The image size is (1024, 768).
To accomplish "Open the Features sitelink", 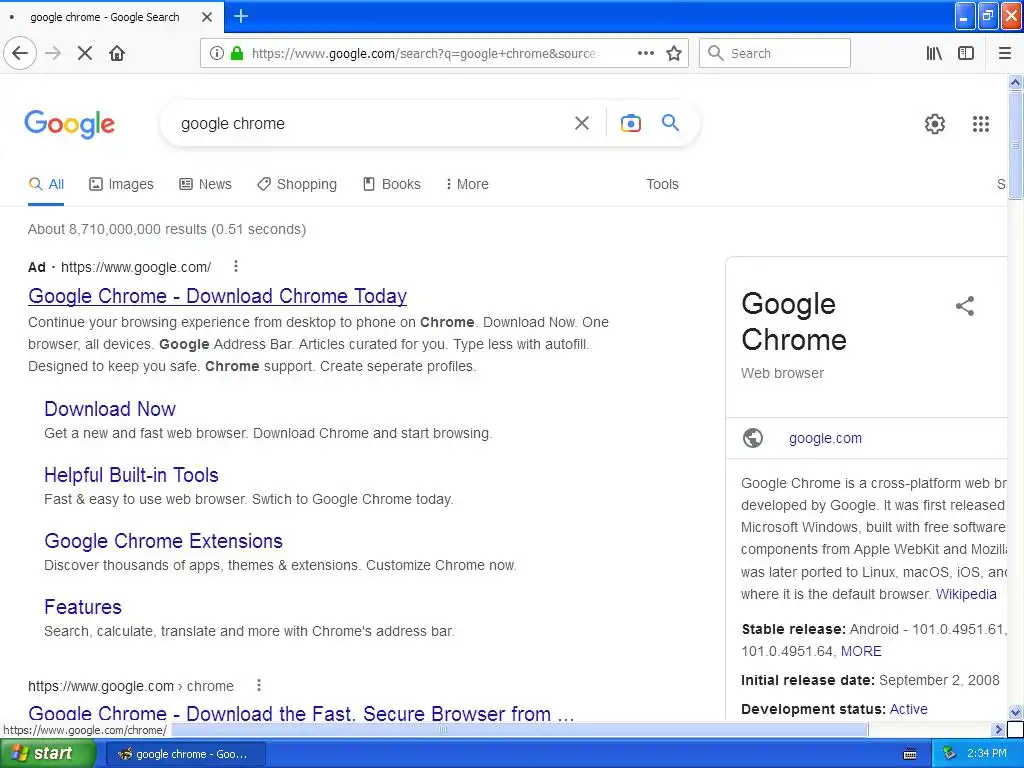I will coord(83,607).
